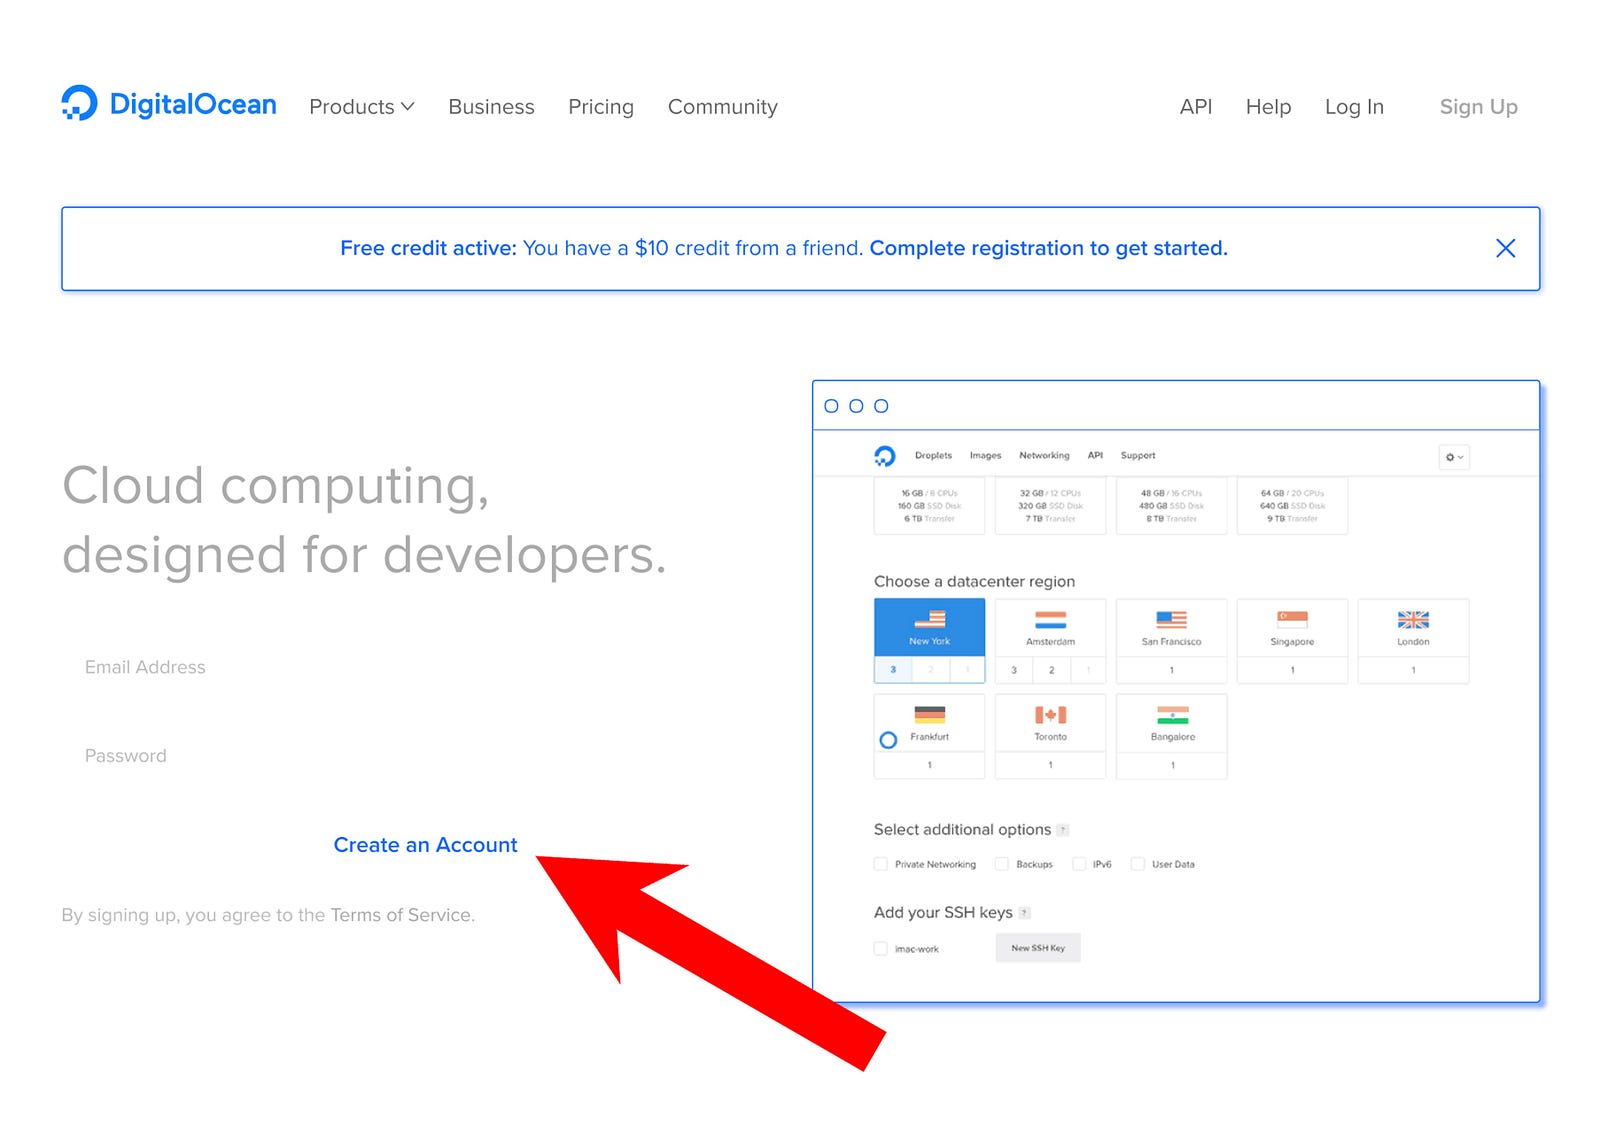Click the Sign Up button
Viewport: 1600px width, 1129px height.
[1478, 107]
